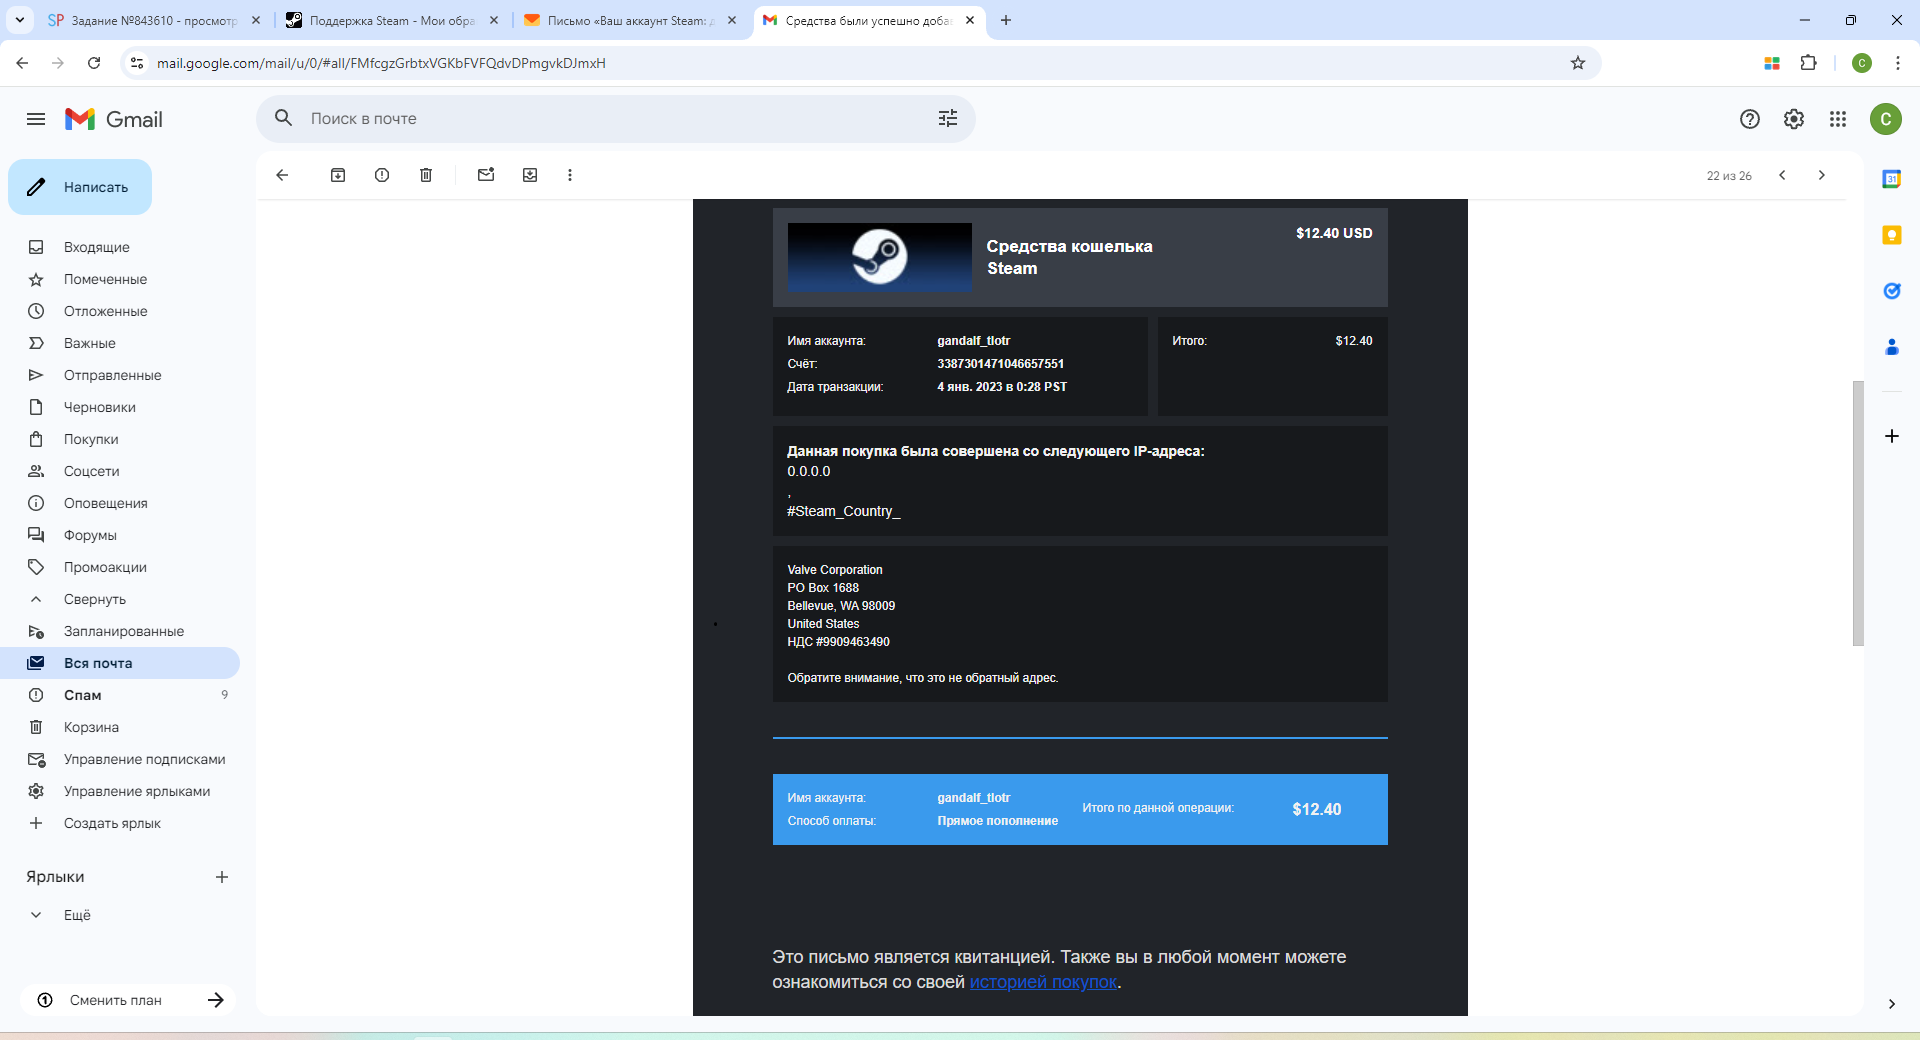Viewport: 1920px width, 1040px height.
Task: Get add-ons plus icon in side panel
Action: [x=1892, y=436]
